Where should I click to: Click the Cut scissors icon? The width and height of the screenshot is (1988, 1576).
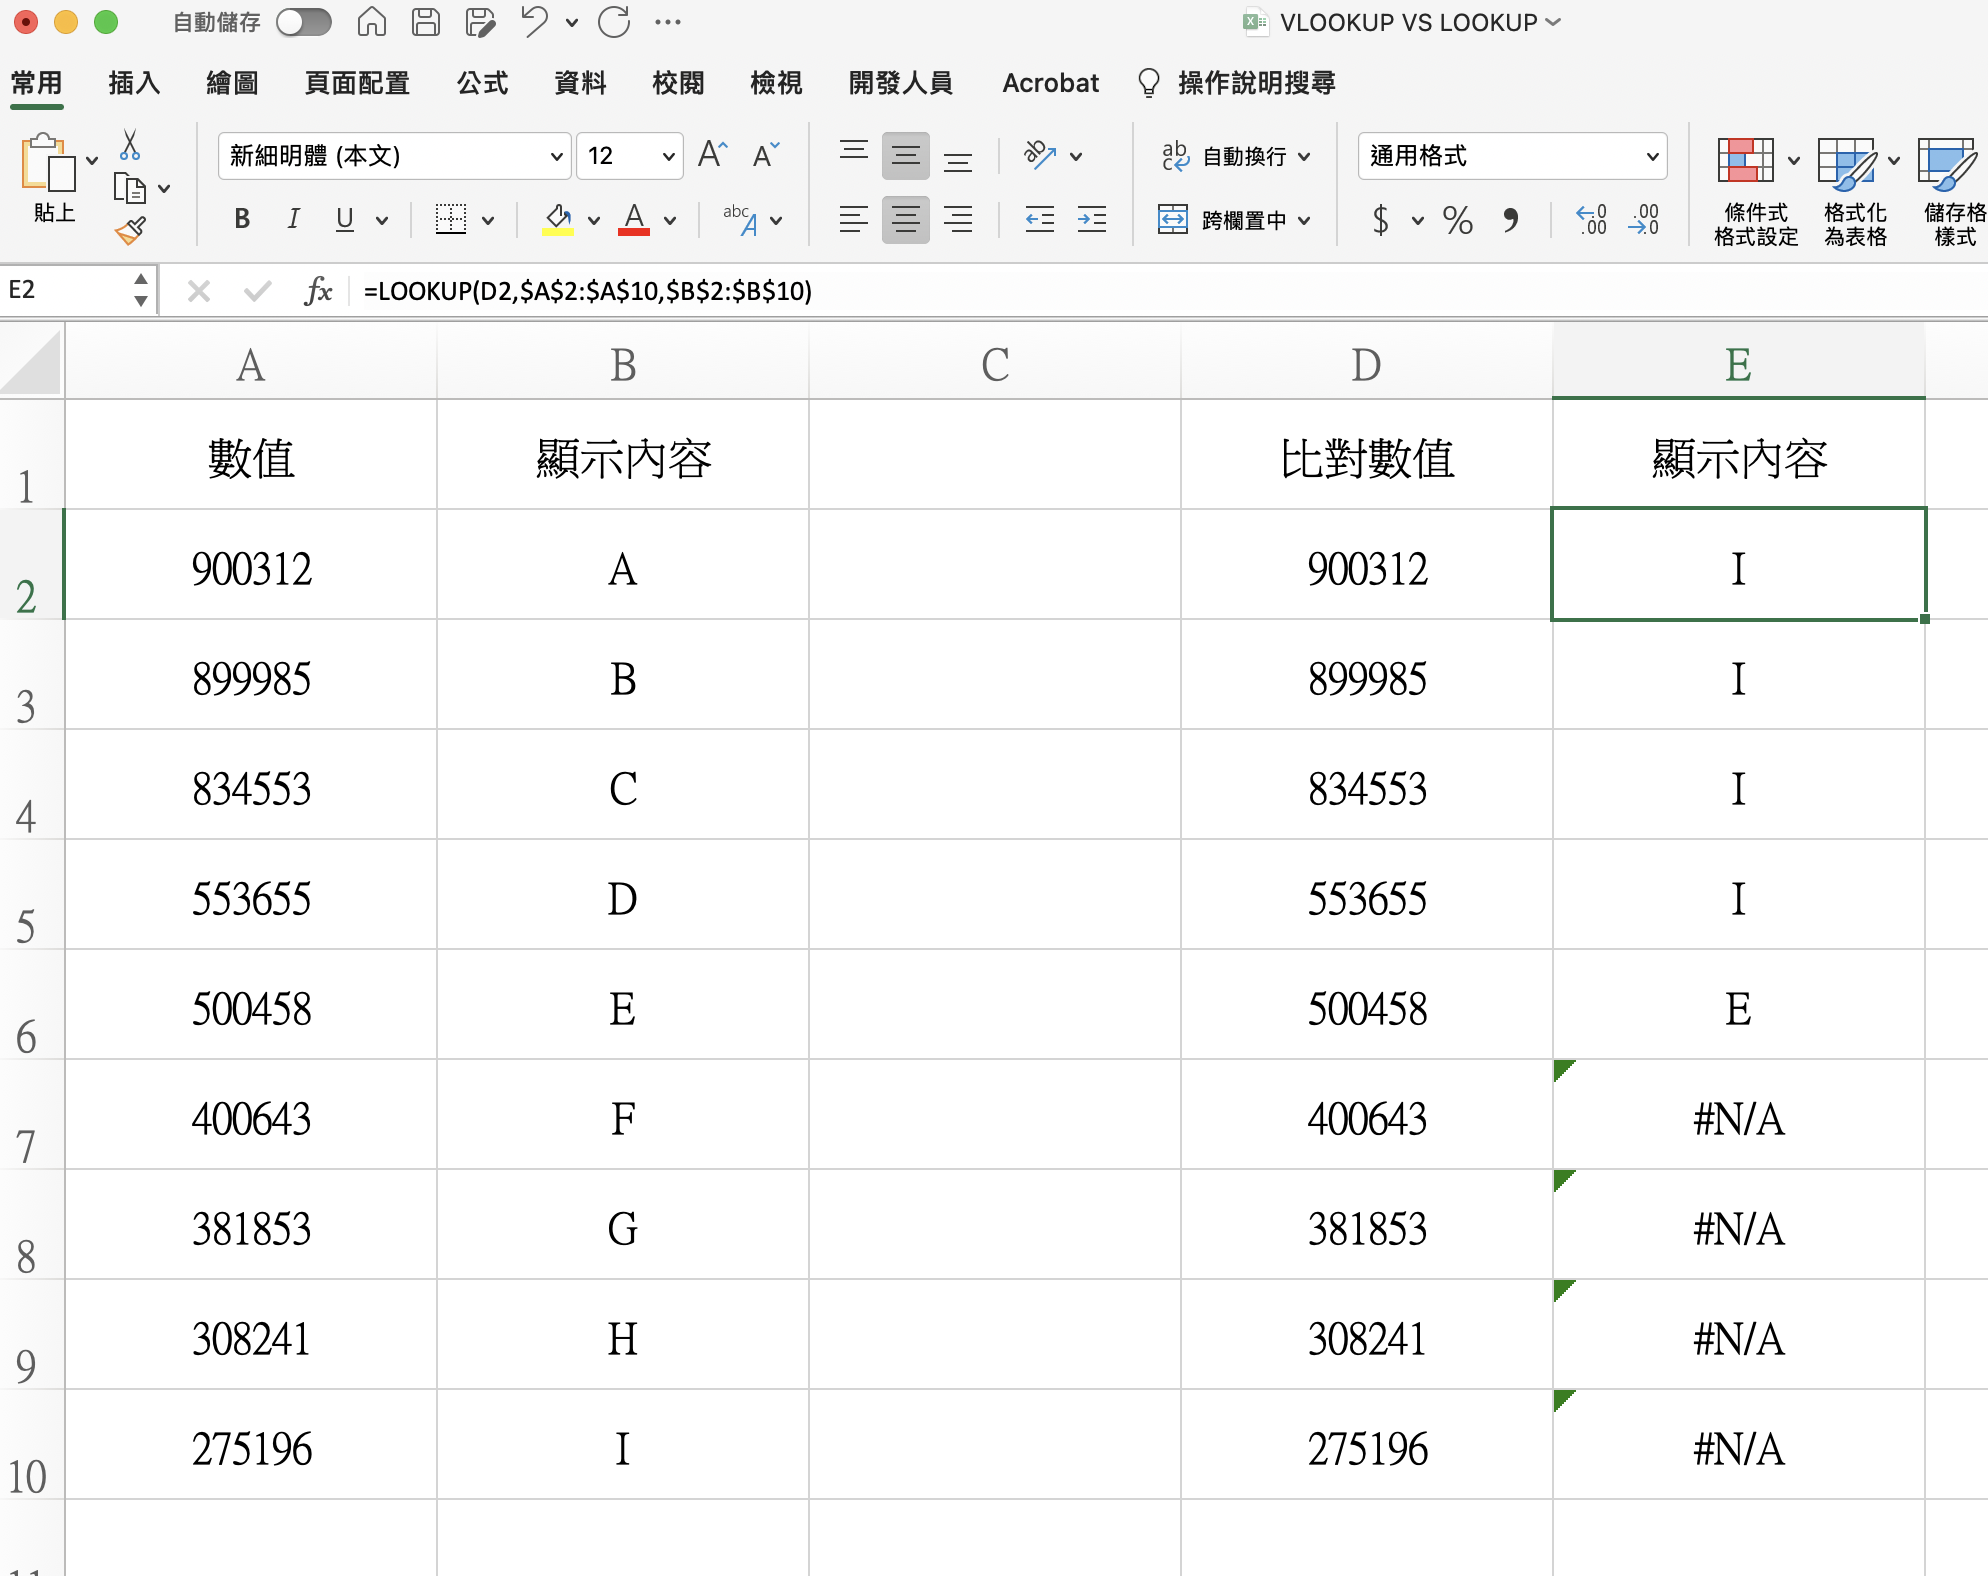tap(130, 146)
